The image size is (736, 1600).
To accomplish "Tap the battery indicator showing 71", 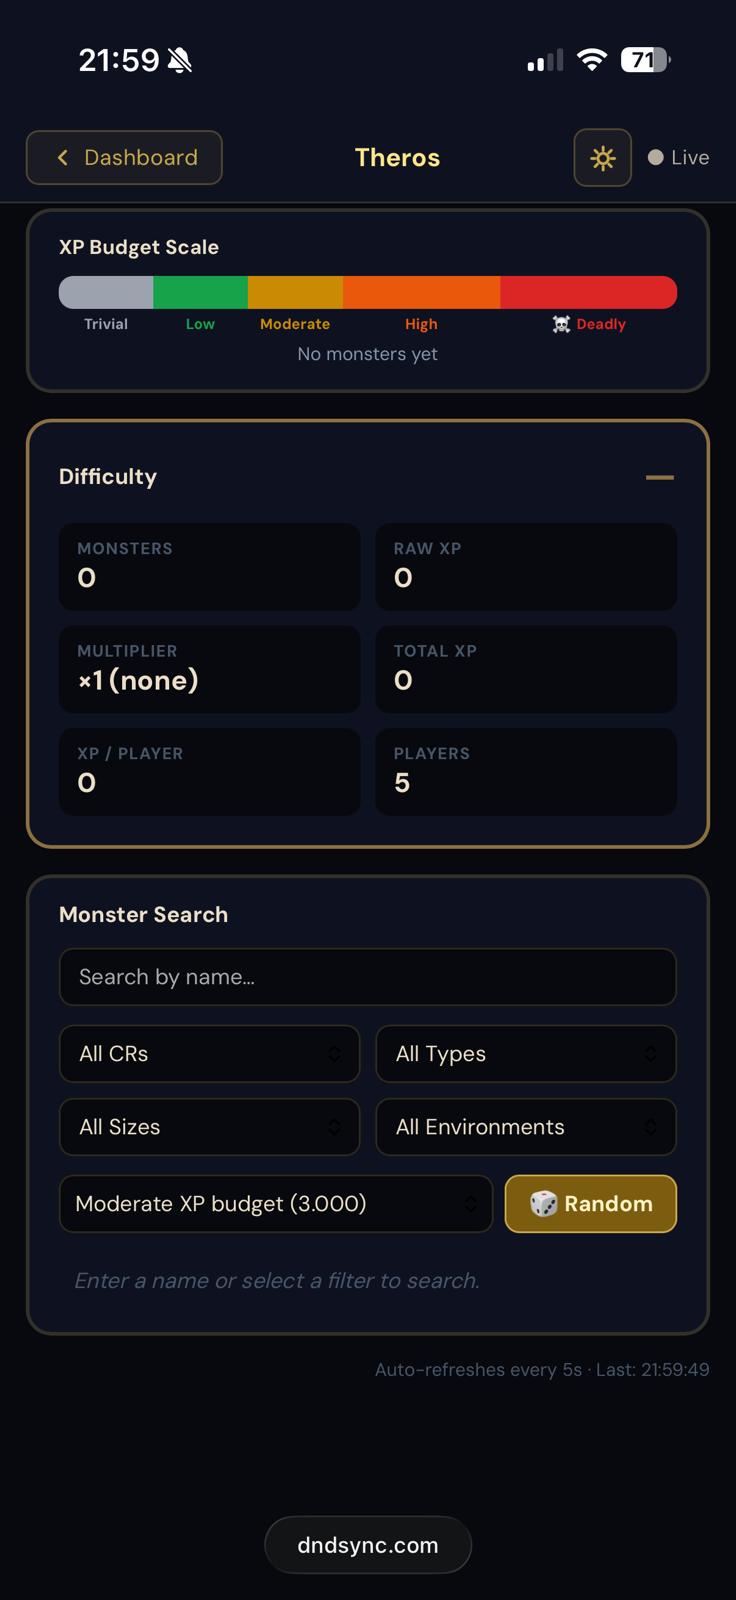I will pyautogui.click(x=645, y=60).
